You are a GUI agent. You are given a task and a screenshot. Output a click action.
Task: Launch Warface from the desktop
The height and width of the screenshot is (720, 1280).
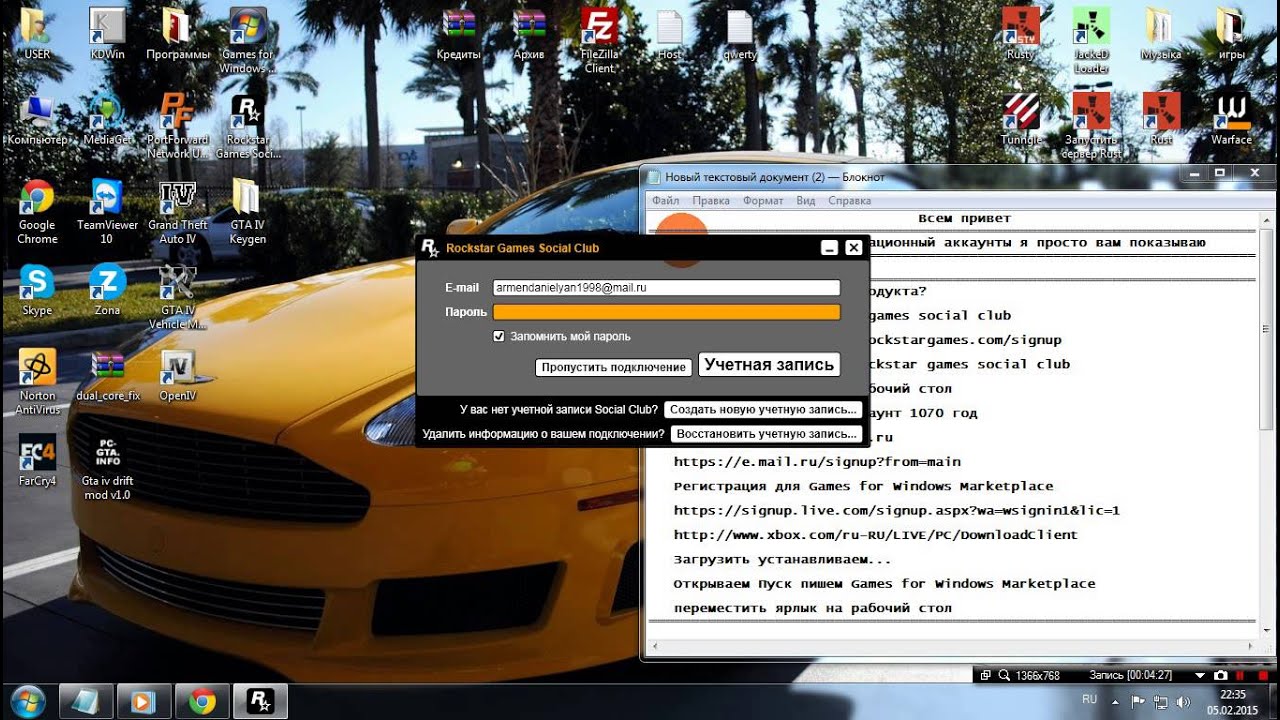pyautogui.click(x=1231, y=118)
